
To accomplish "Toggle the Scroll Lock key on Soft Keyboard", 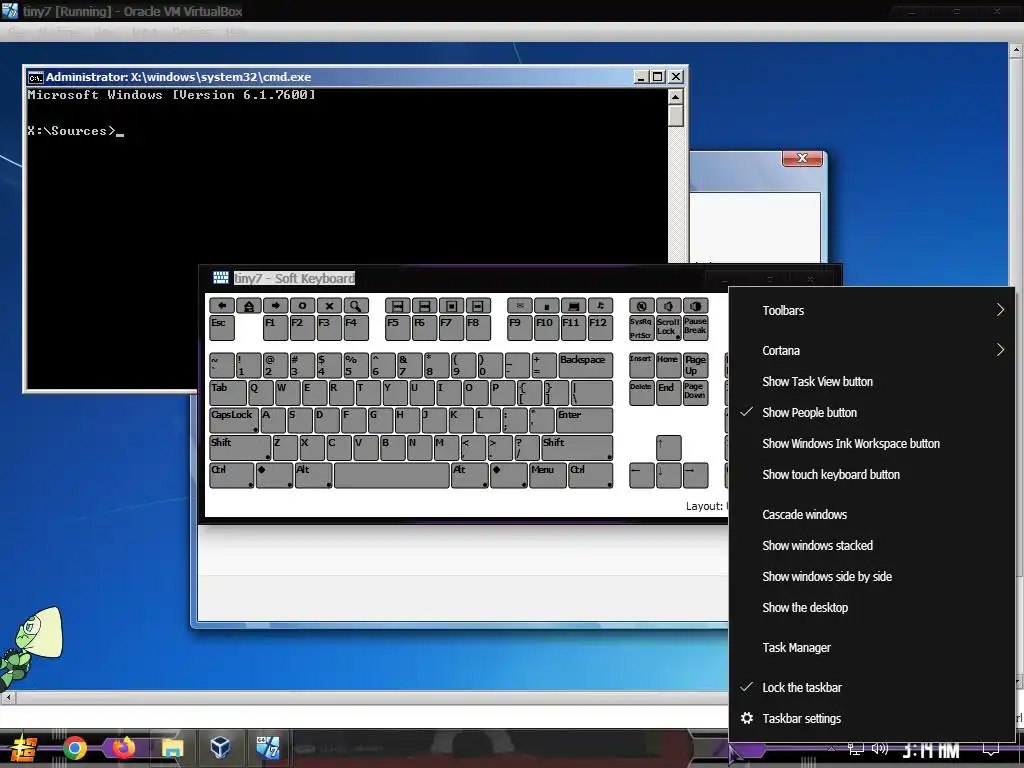I will point(669,328).
